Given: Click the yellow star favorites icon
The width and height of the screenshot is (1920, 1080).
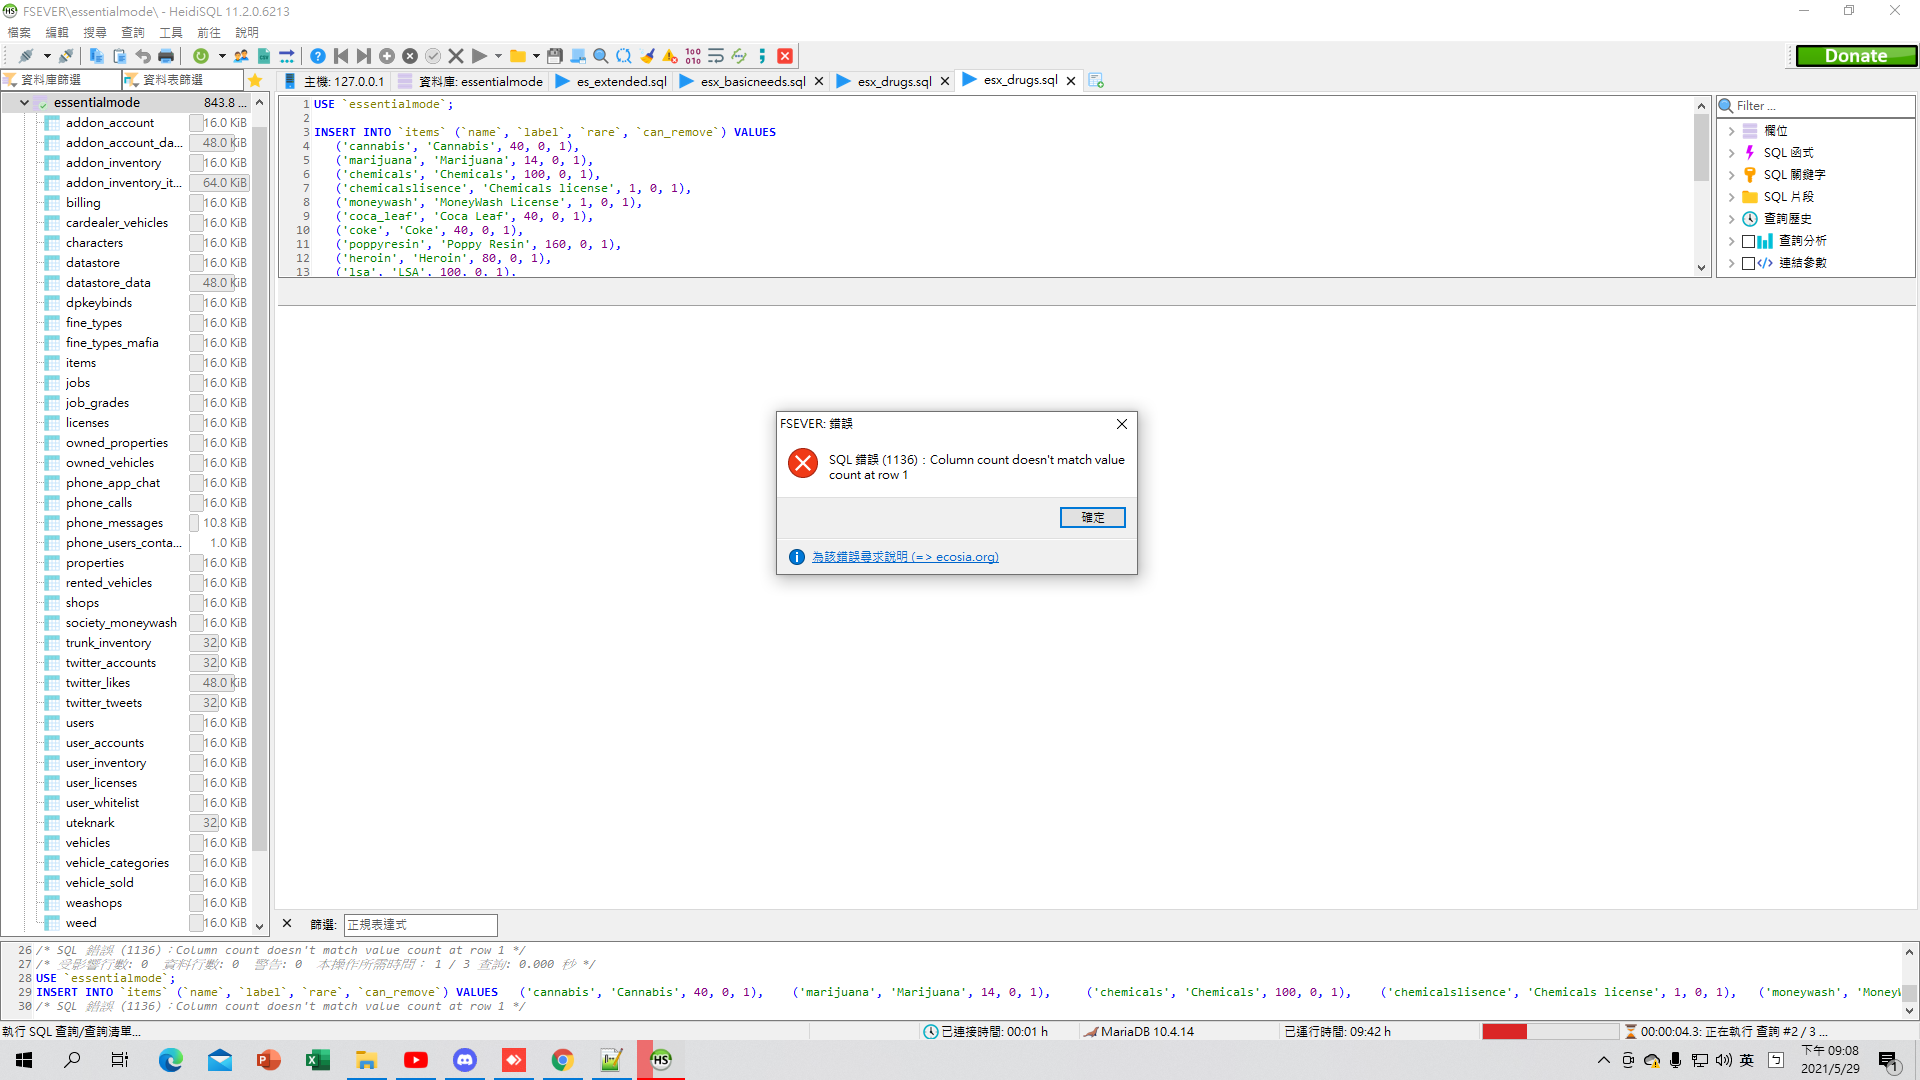Looking at the screenshot, I should pyautogui.click(x=255, y=80).
